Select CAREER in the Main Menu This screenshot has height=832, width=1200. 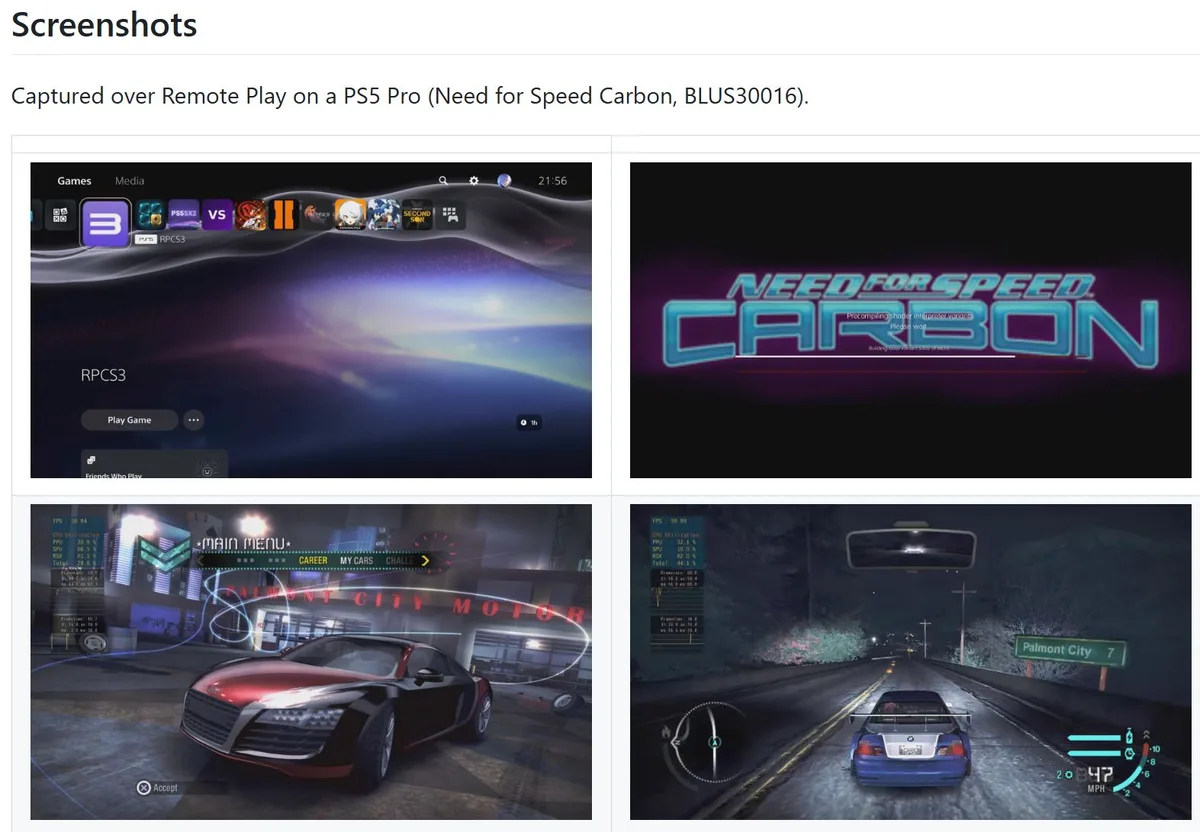(313, 561)
